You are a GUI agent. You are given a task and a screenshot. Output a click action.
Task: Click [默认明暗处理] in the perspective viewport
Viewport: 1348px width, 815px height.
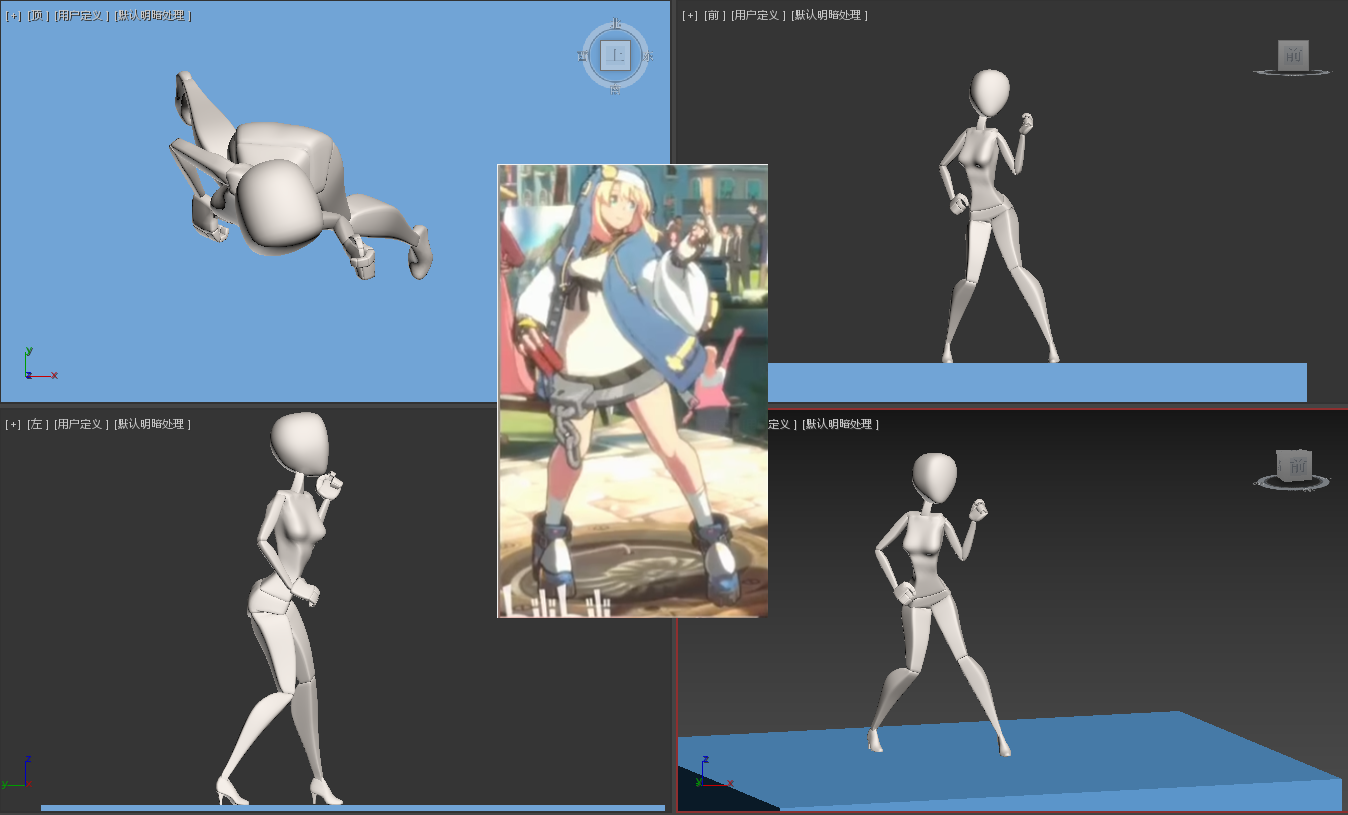840,424
